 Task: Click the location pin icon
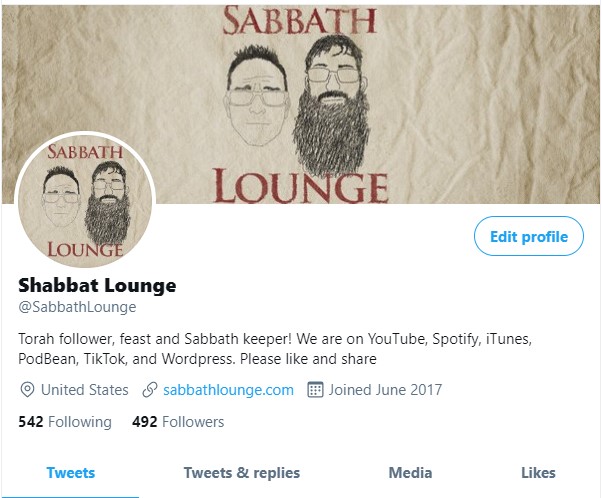click(x=27, y=390)
